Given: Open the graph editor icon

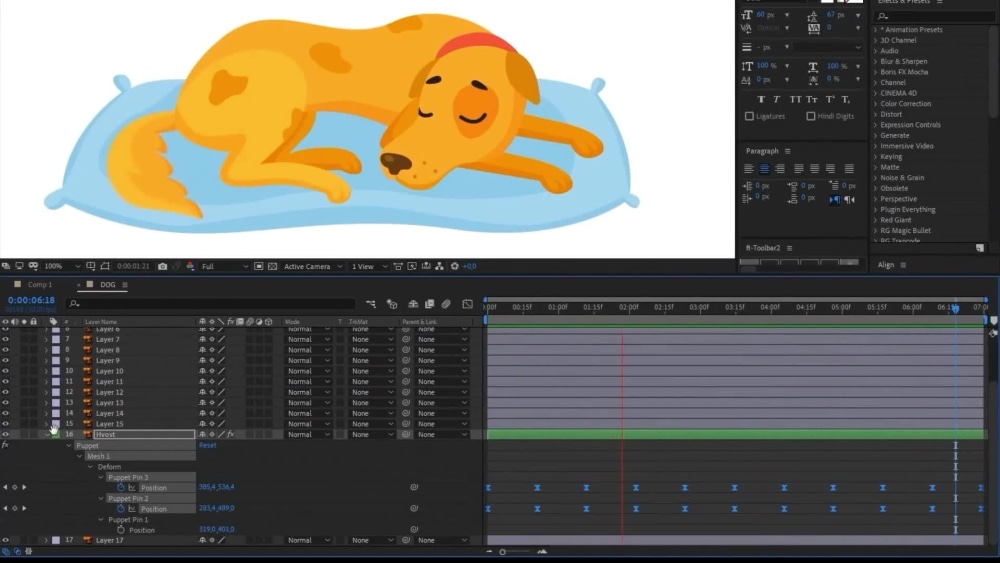Looking at the screenshot, I should coord(467,304).
